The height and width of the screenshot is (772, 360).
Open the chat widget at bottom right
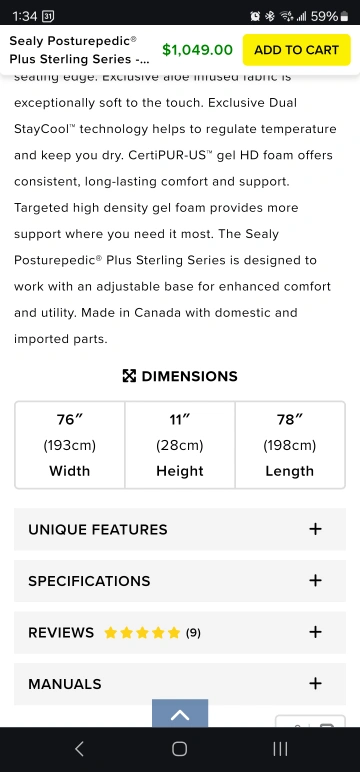(310, 721)
